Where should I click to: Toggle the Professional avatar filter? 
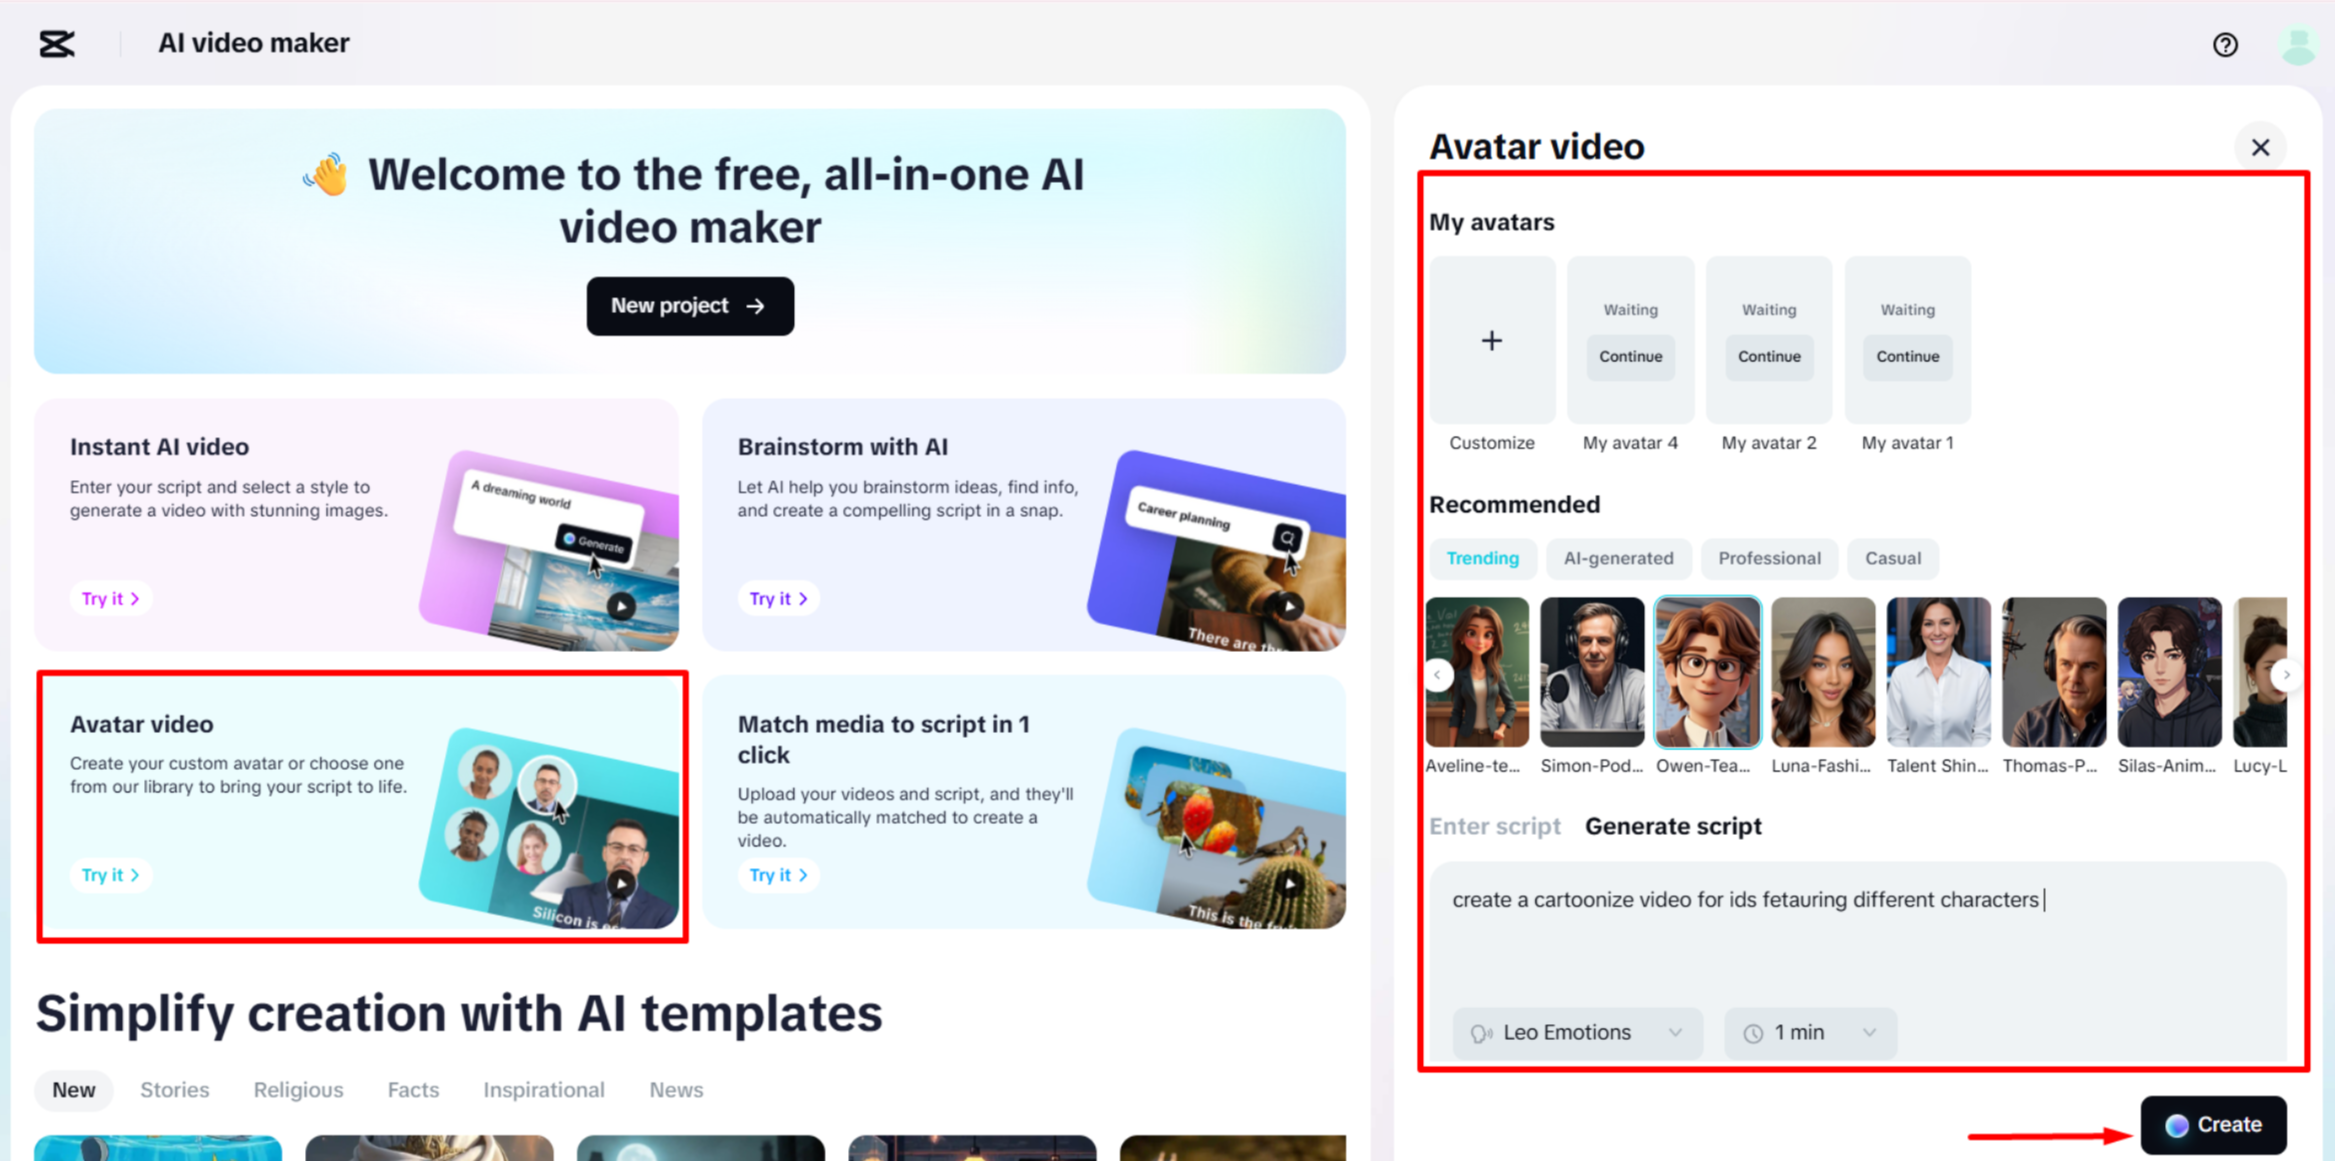(1769, 558)
